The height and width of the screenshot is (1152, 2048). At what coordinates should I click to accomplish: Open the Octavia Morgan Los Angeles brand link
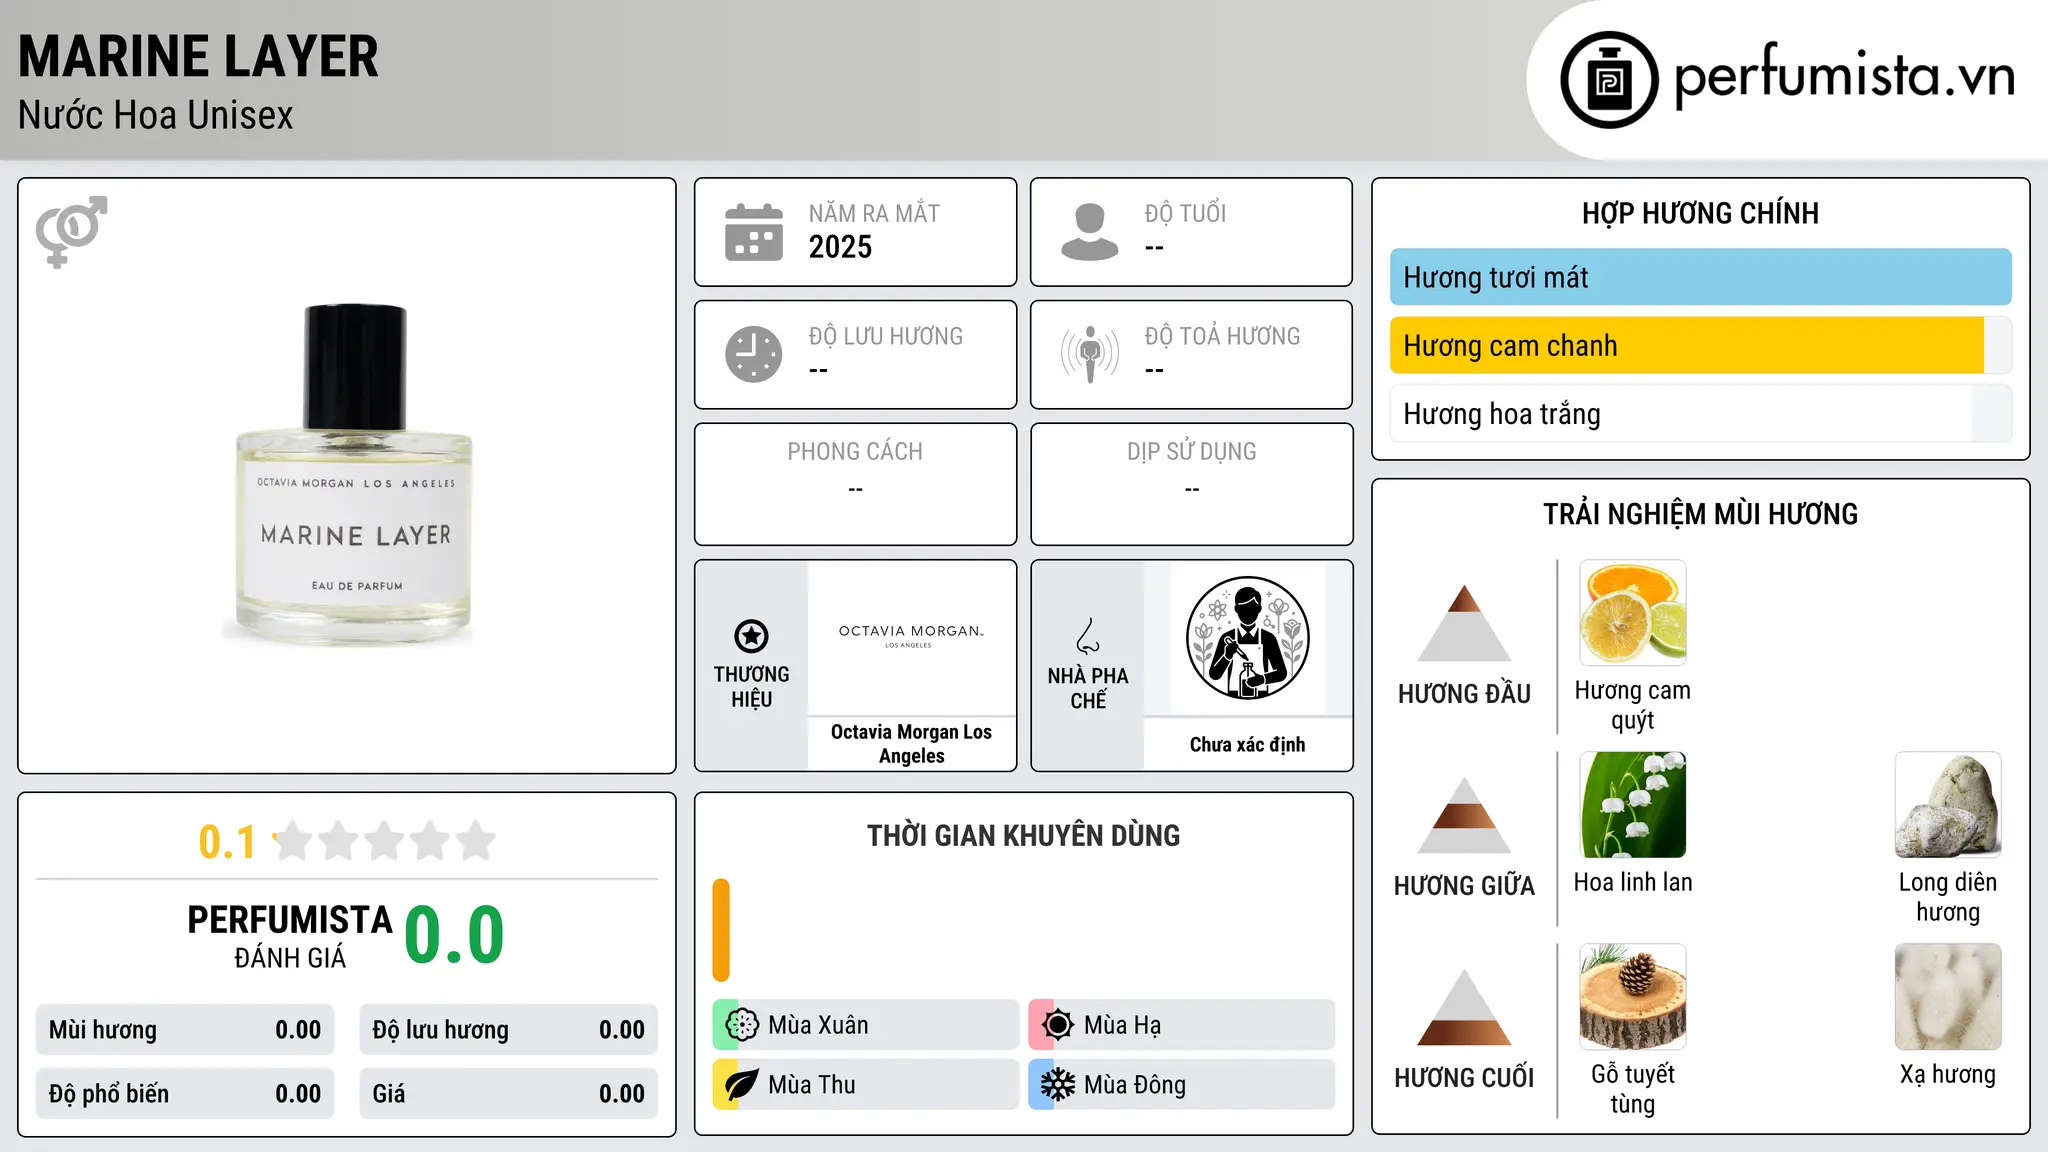[x=911, y=744]
